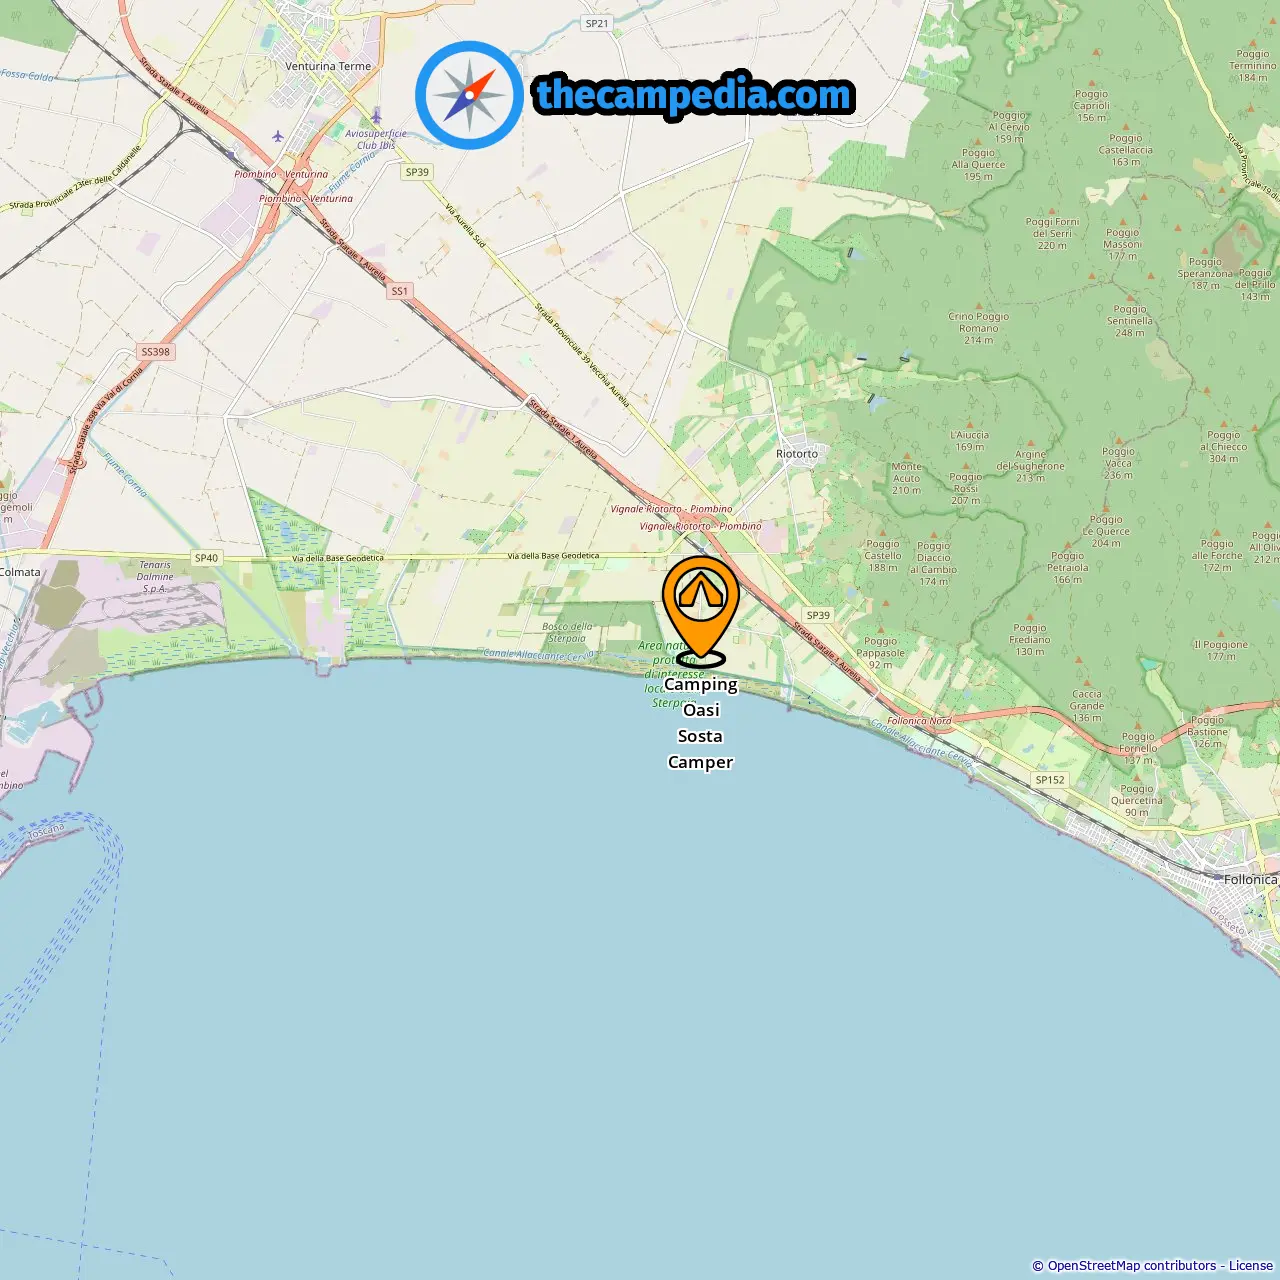Click the SP39 shield near Venturina
Image resolution: width=1280 pixels, height=1280 pixels.
pyautogui.click(x=417, y=172)
